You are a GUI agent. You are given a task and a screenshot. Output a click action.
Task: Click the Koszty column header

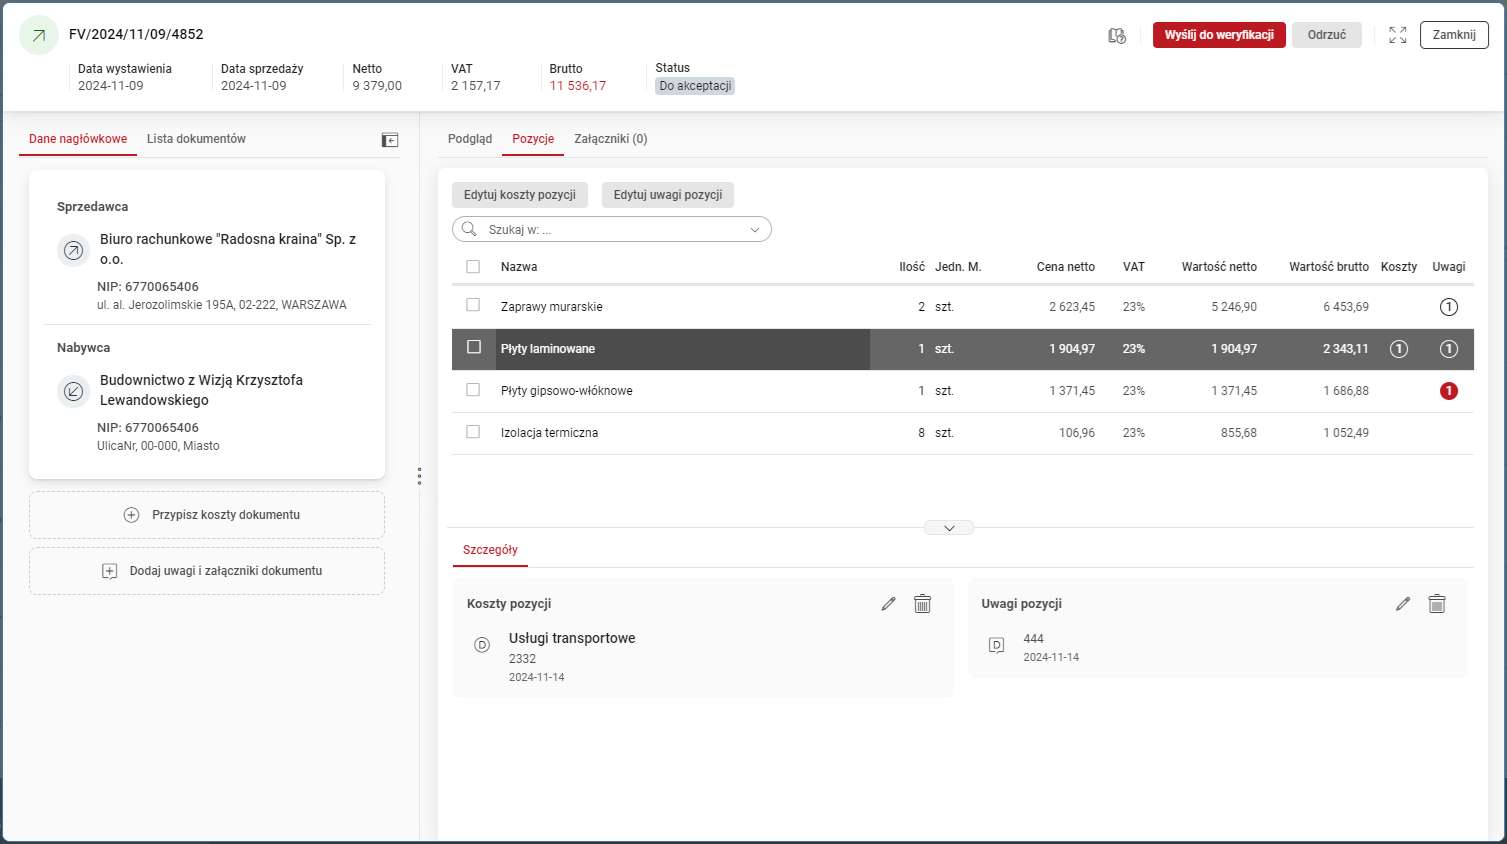[x=1399, y=267]
